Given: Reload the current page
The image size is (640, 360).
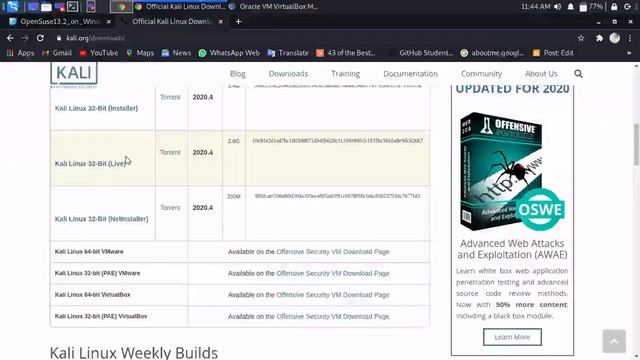Looking at the screenshot, I should click(40, 38).
